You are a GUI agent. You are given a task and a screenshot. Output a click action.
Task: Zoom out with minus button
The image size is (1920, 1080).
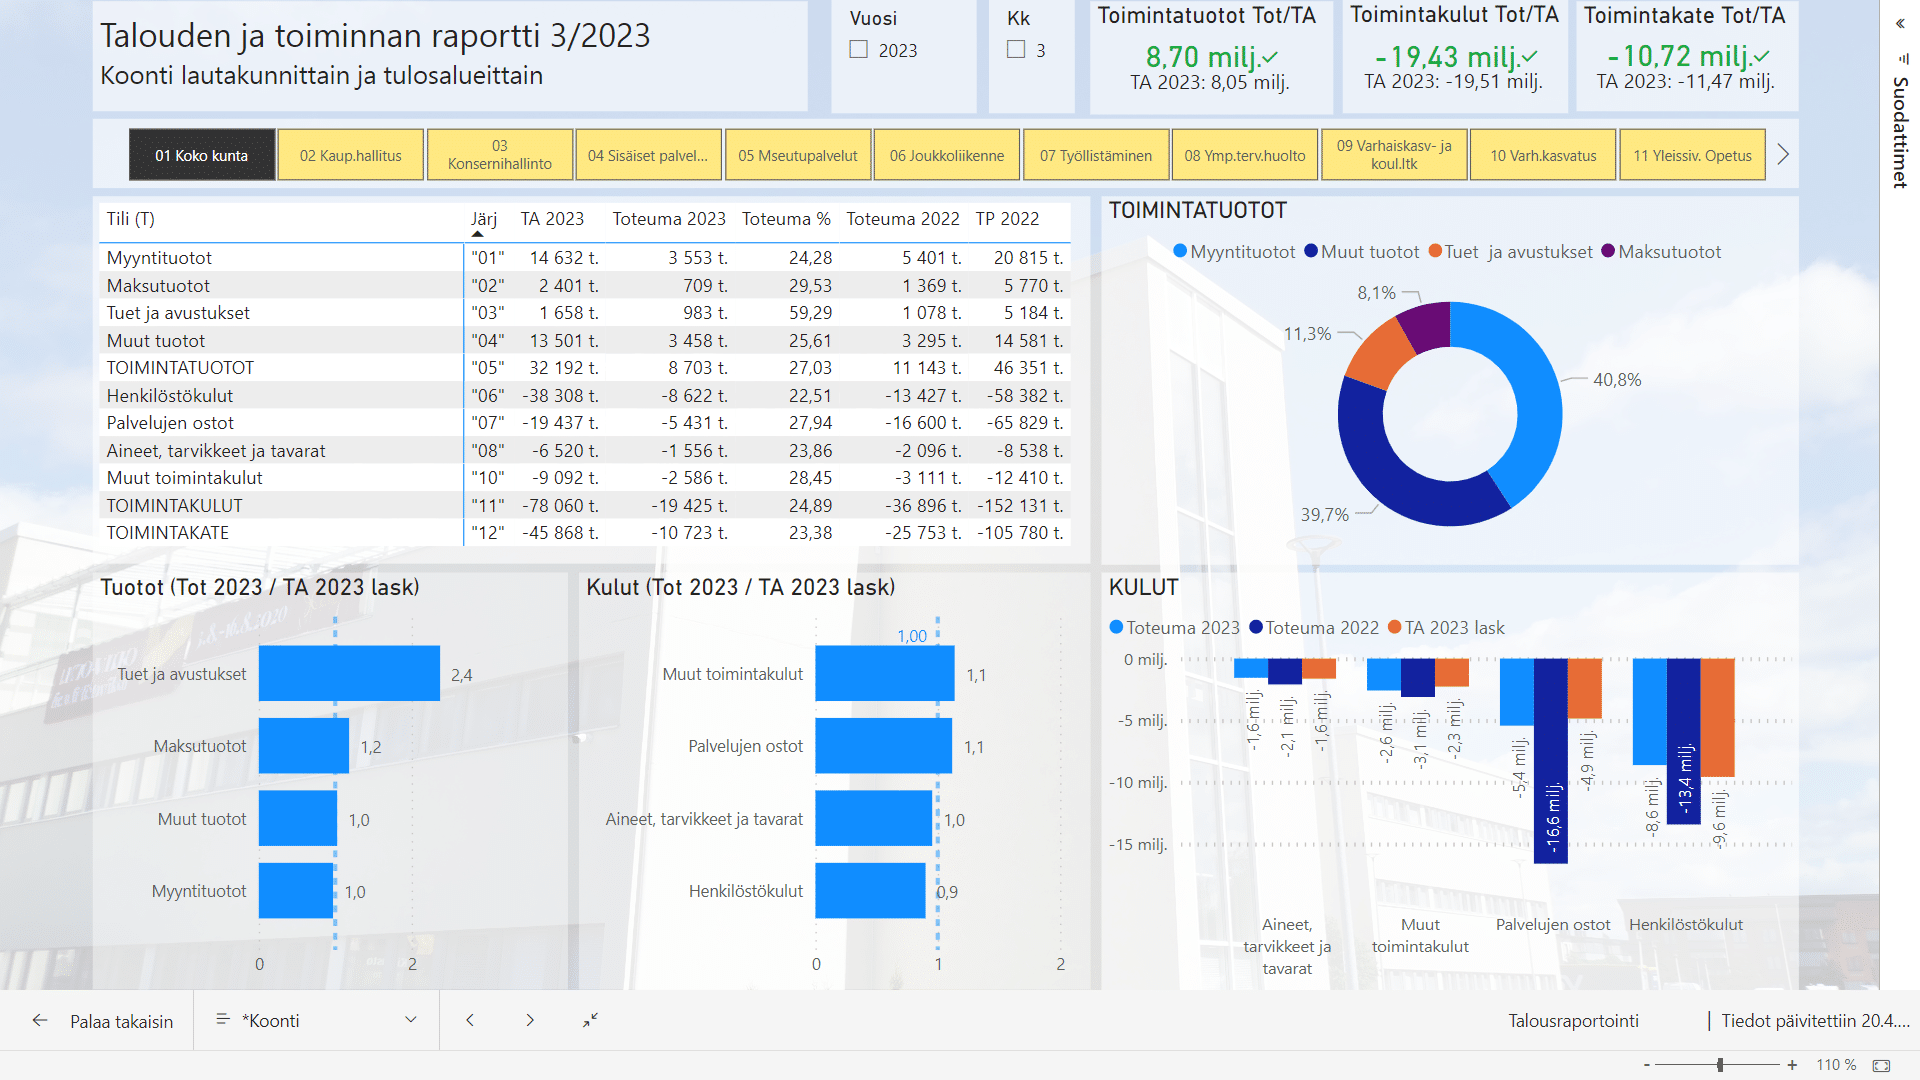tap(1647, 1065)
